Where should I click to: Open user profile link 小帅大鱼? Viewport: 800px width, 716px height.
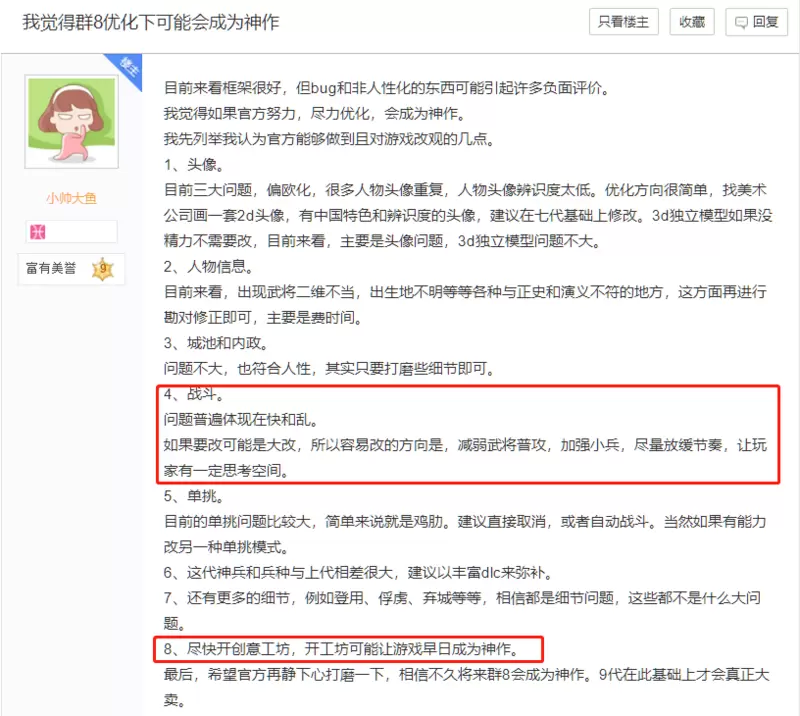[71, 198]
